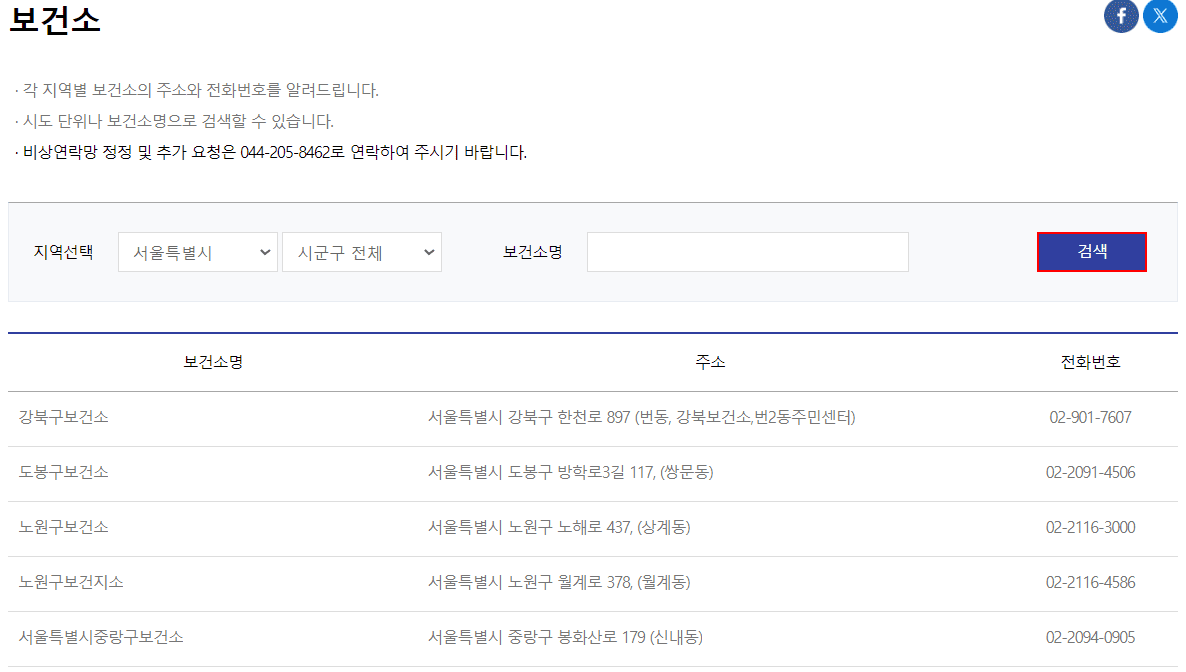Open the region selection combo box
The height and width of the screenshot is (672, 1186).
pos(197,252)
